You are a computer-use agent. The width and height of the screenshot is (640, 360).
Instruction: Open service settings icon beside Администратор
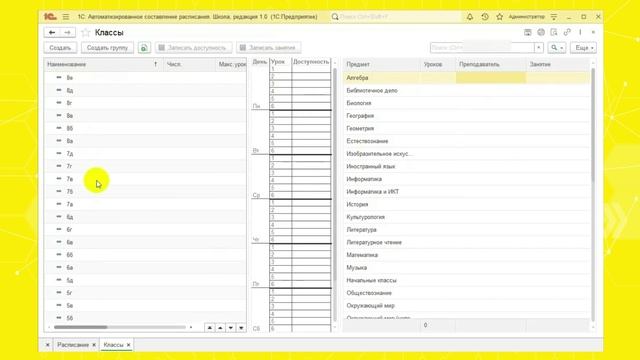click(554, 17)
